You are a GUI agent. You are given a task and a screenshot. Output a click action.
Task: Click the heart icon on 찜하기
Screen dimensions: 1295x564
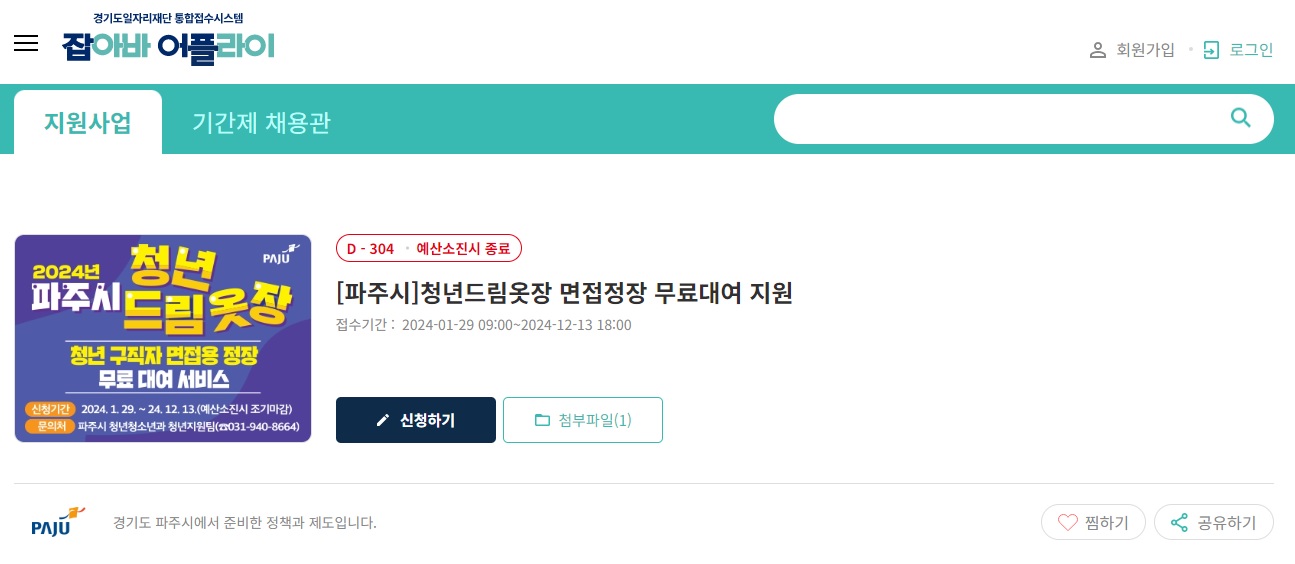click(1067, 522)
